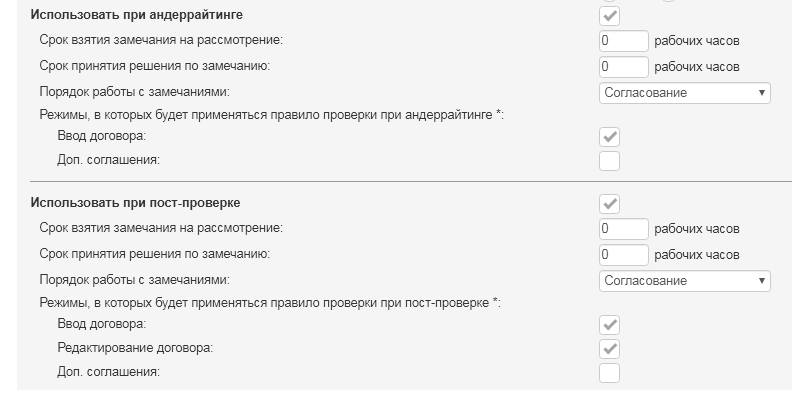Viewport: 792px width, 394px height.
Task: Disable the 'Редактирование договора' checkbox
Action: click(x=609, y=349)
